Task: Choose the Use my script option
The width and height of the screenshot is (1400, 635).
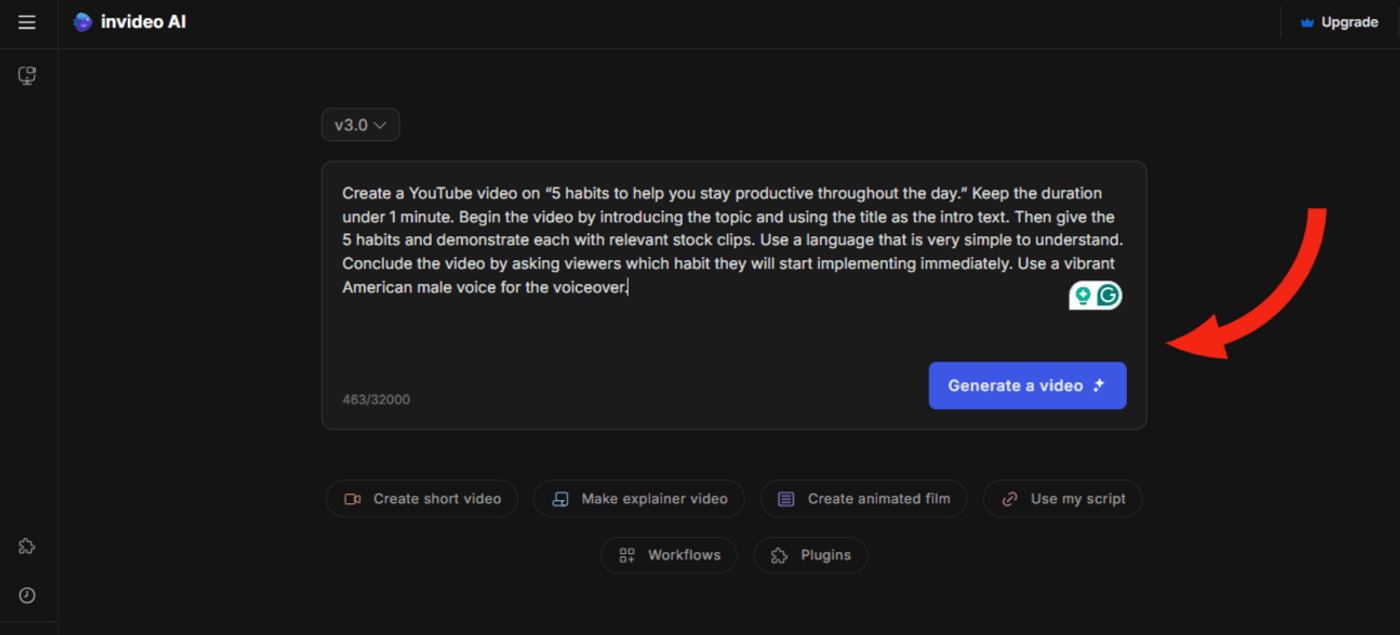Action: (x=1063, y=498)
